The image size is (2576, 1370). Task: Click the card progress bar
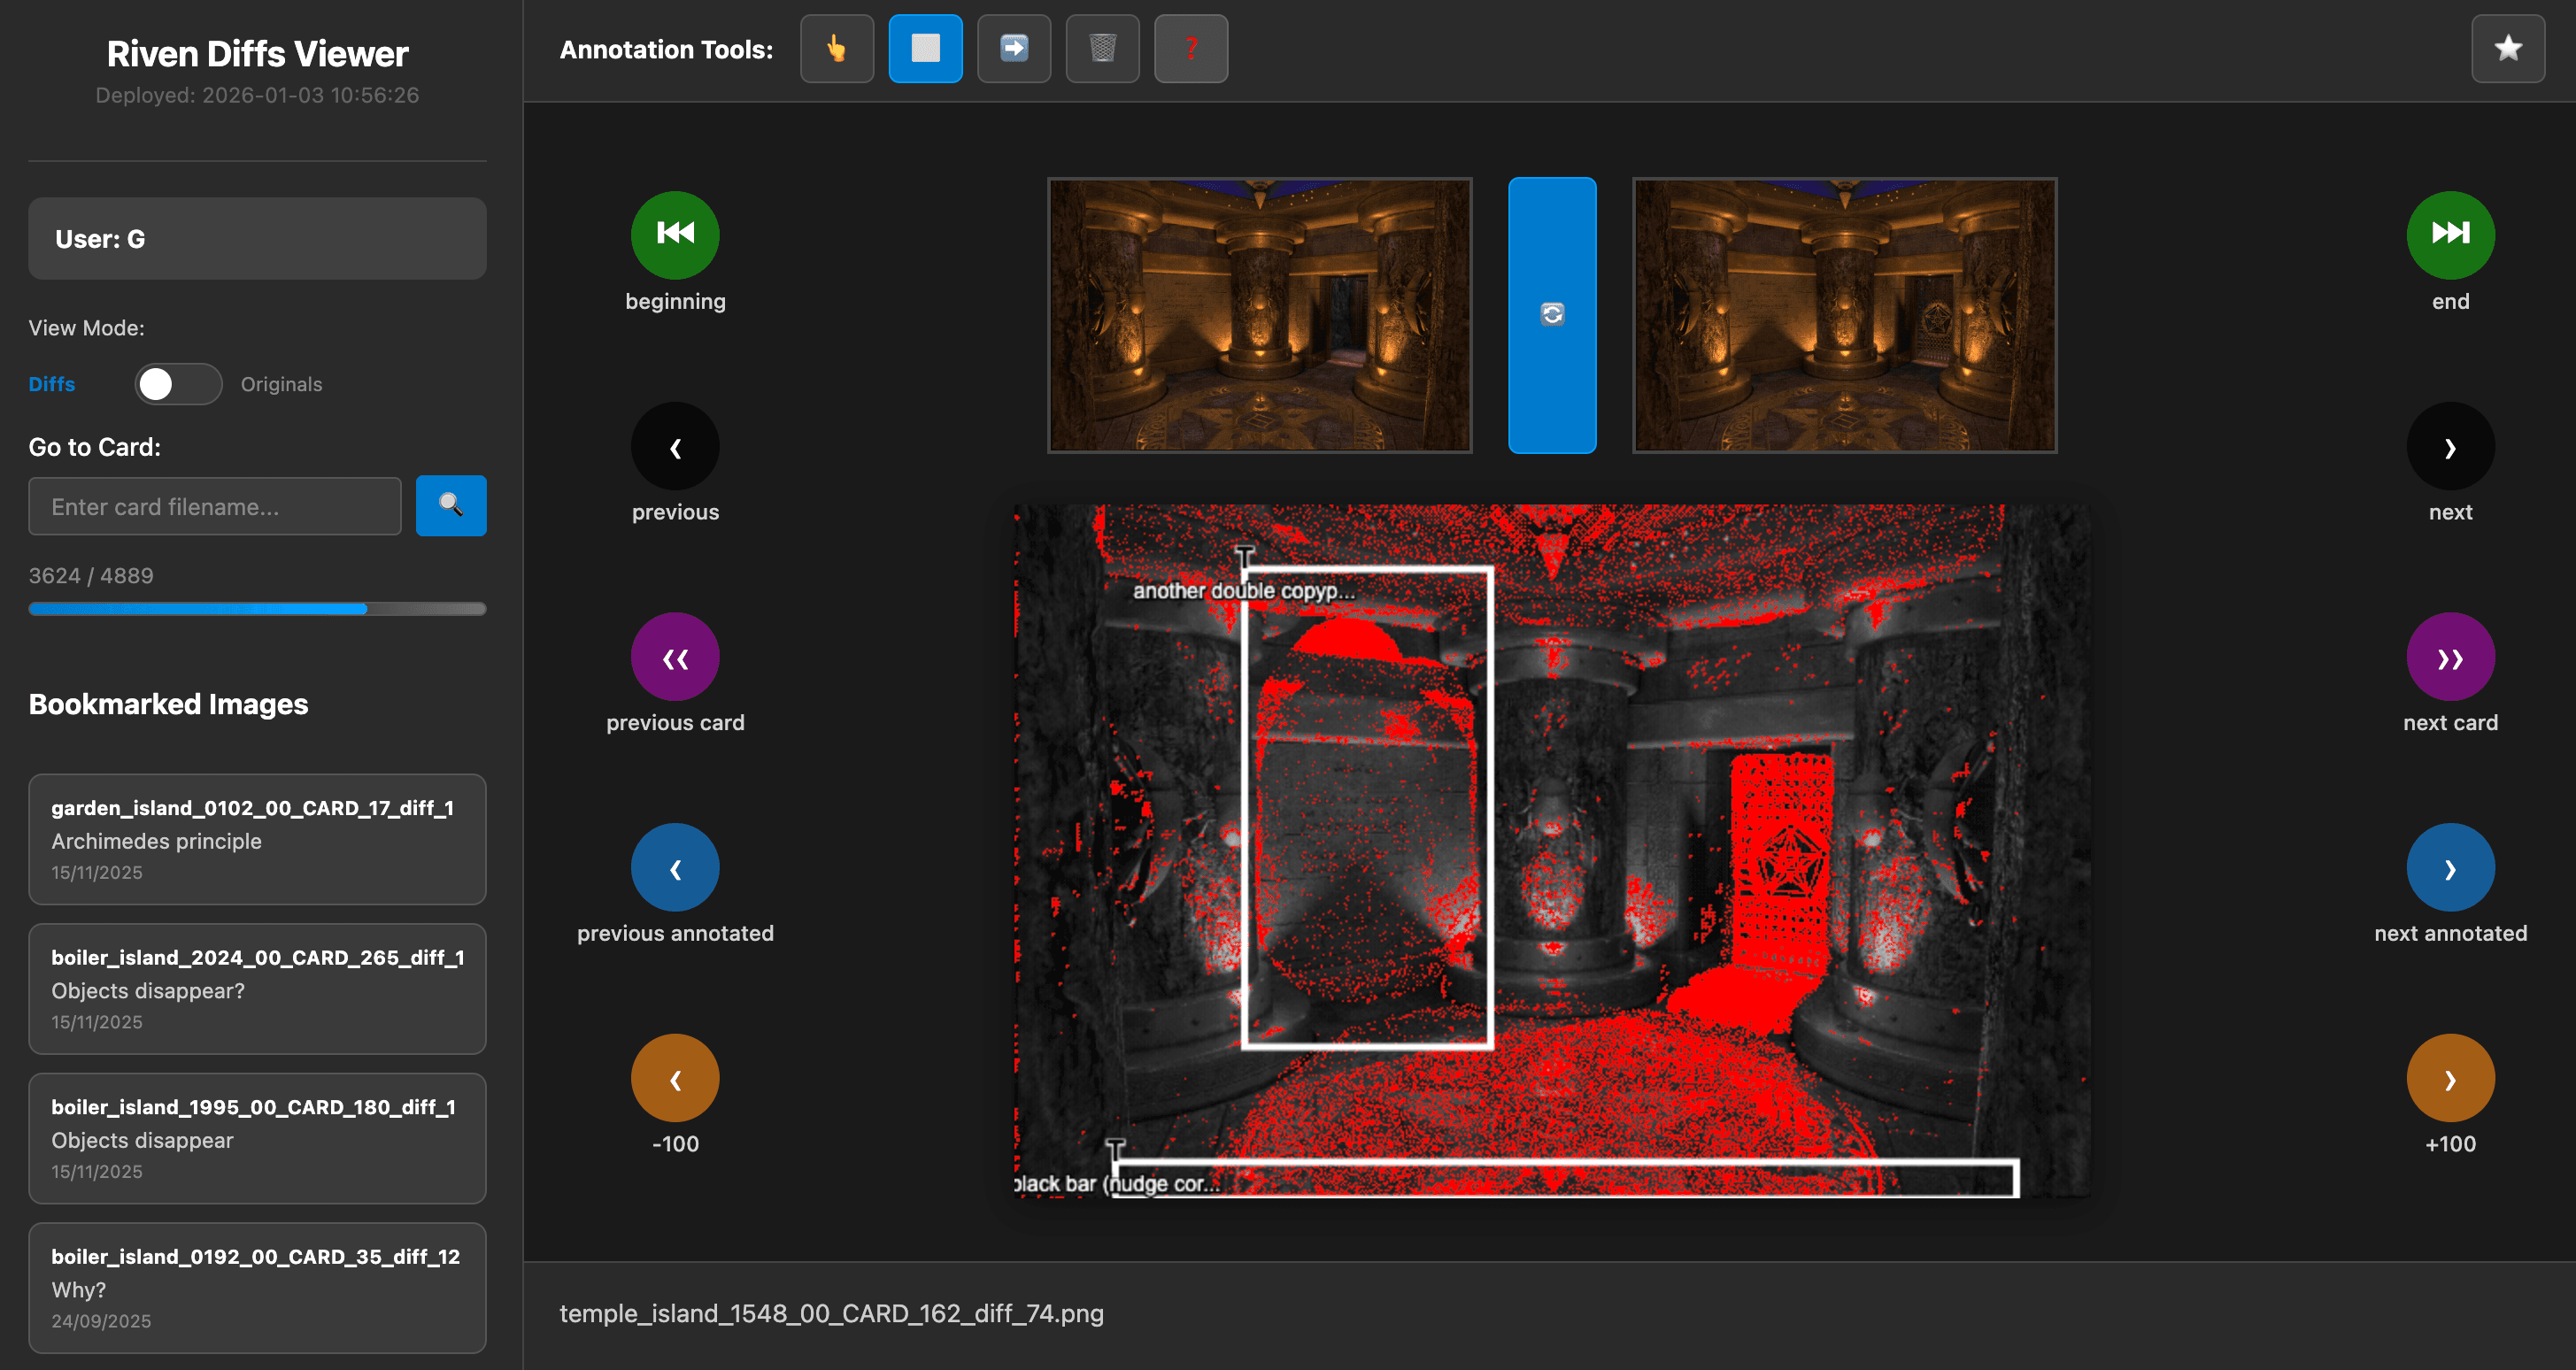coord(257,609)
